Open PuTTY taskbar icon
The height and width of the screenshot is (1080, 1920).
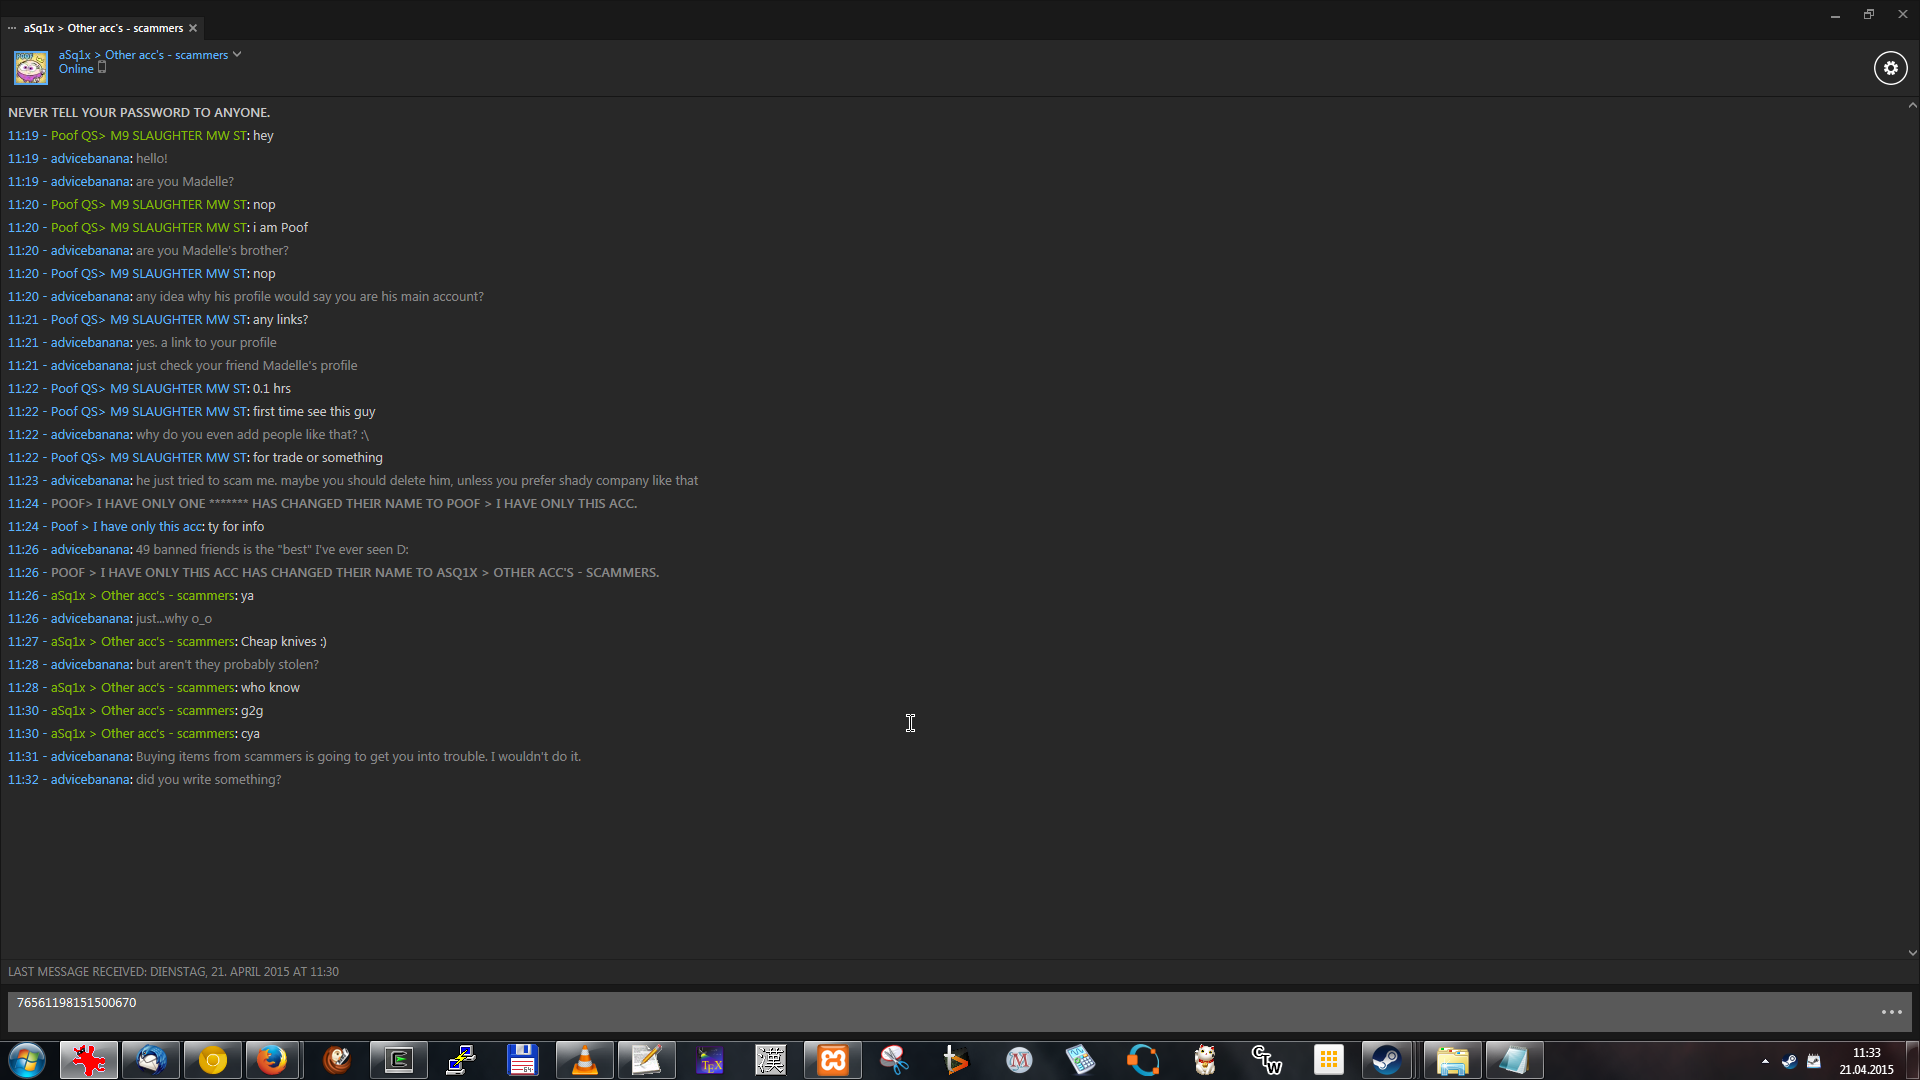(x=461, y=1060)
